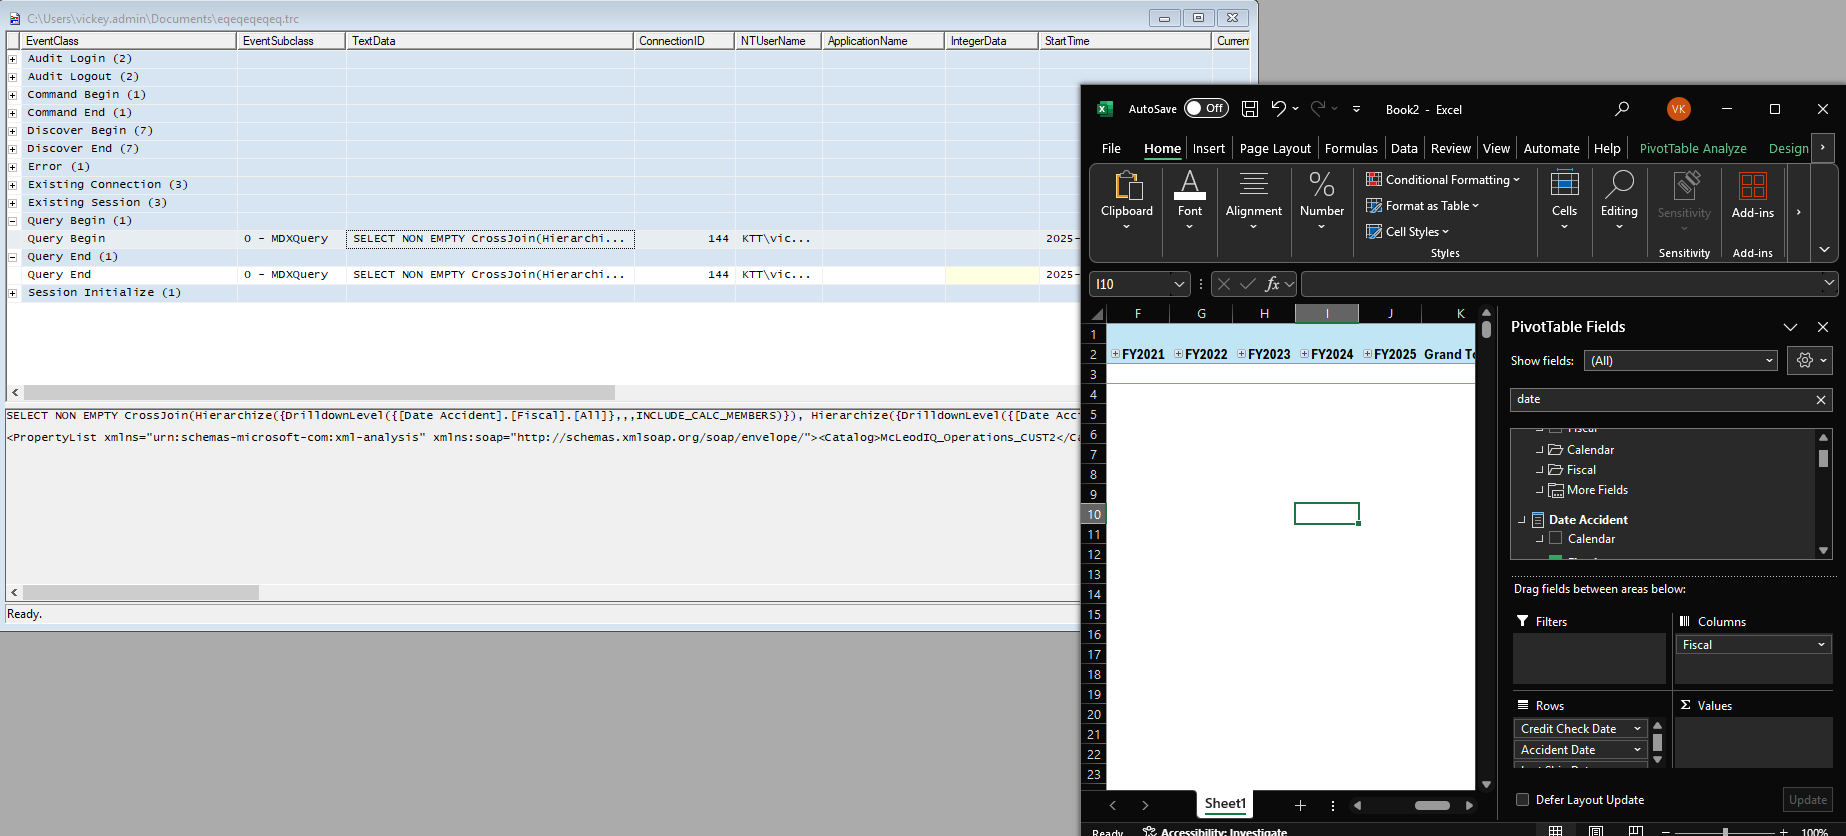This screenshot has width=1846, height=836.
Task: Click the field search box containing 'date'
Action: pyautogui.click(x=1660, y=400)
